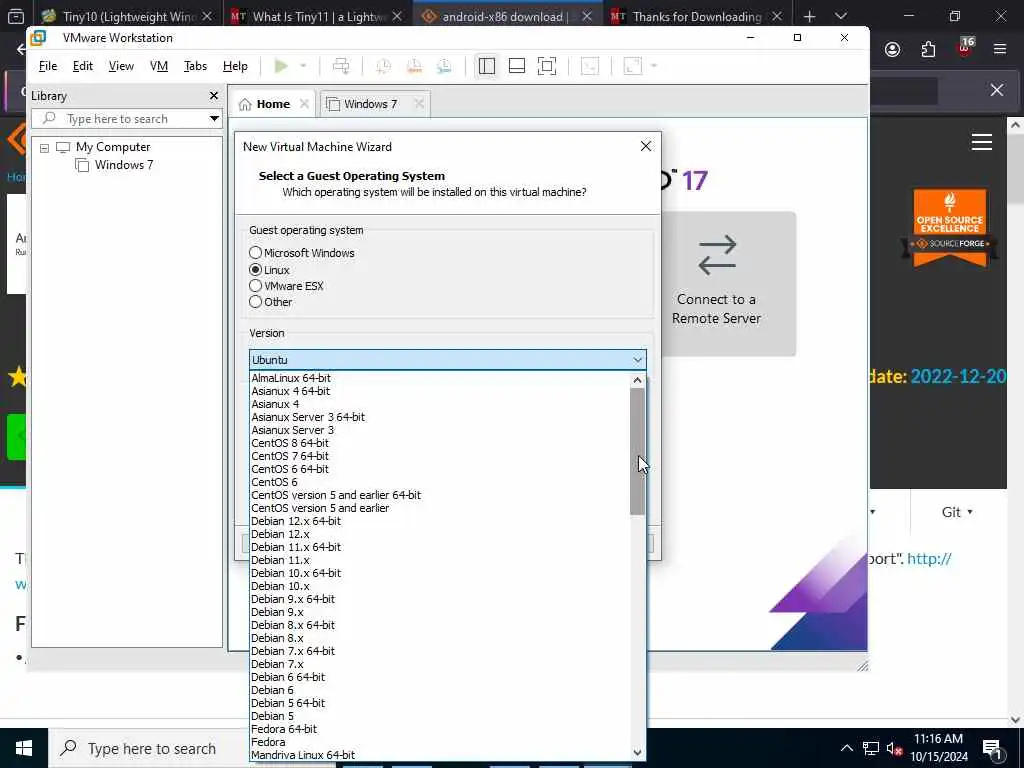
Task: Click the magnifier icon in Library search
Action: point(49,118)
